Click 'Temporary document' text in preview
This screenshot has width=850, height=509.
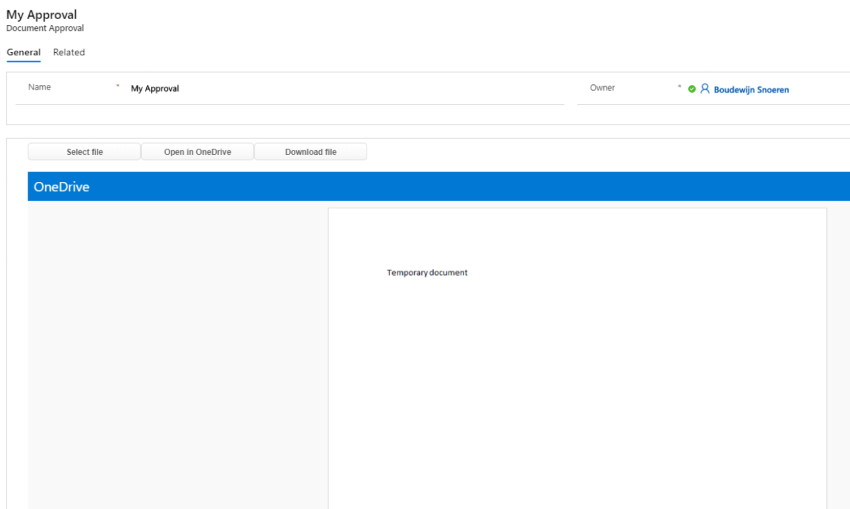click(x=427, y=273)
